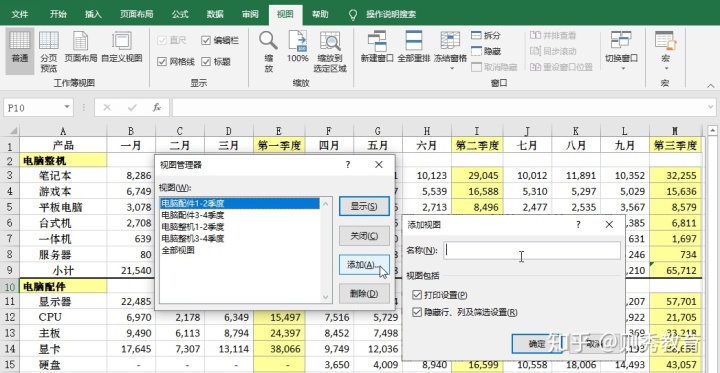Click Synchronous Scrolling (同步滚动)
The image size is (720, 373).
pos(553,51)
